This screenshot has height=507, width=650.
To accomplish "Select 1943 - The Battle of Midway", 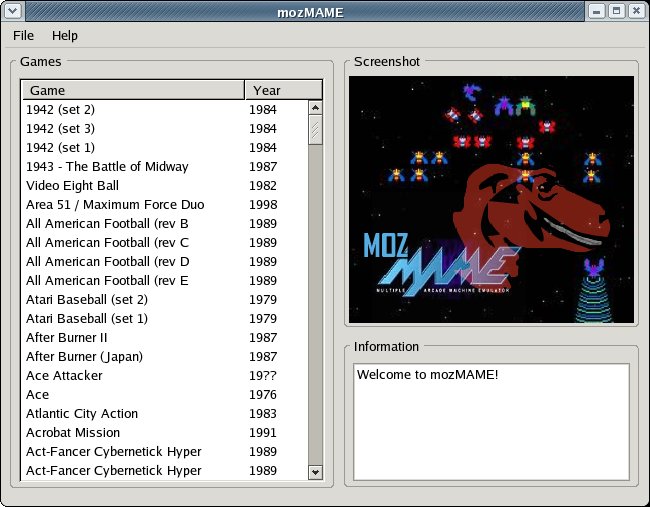I will [x=165, y=167].
